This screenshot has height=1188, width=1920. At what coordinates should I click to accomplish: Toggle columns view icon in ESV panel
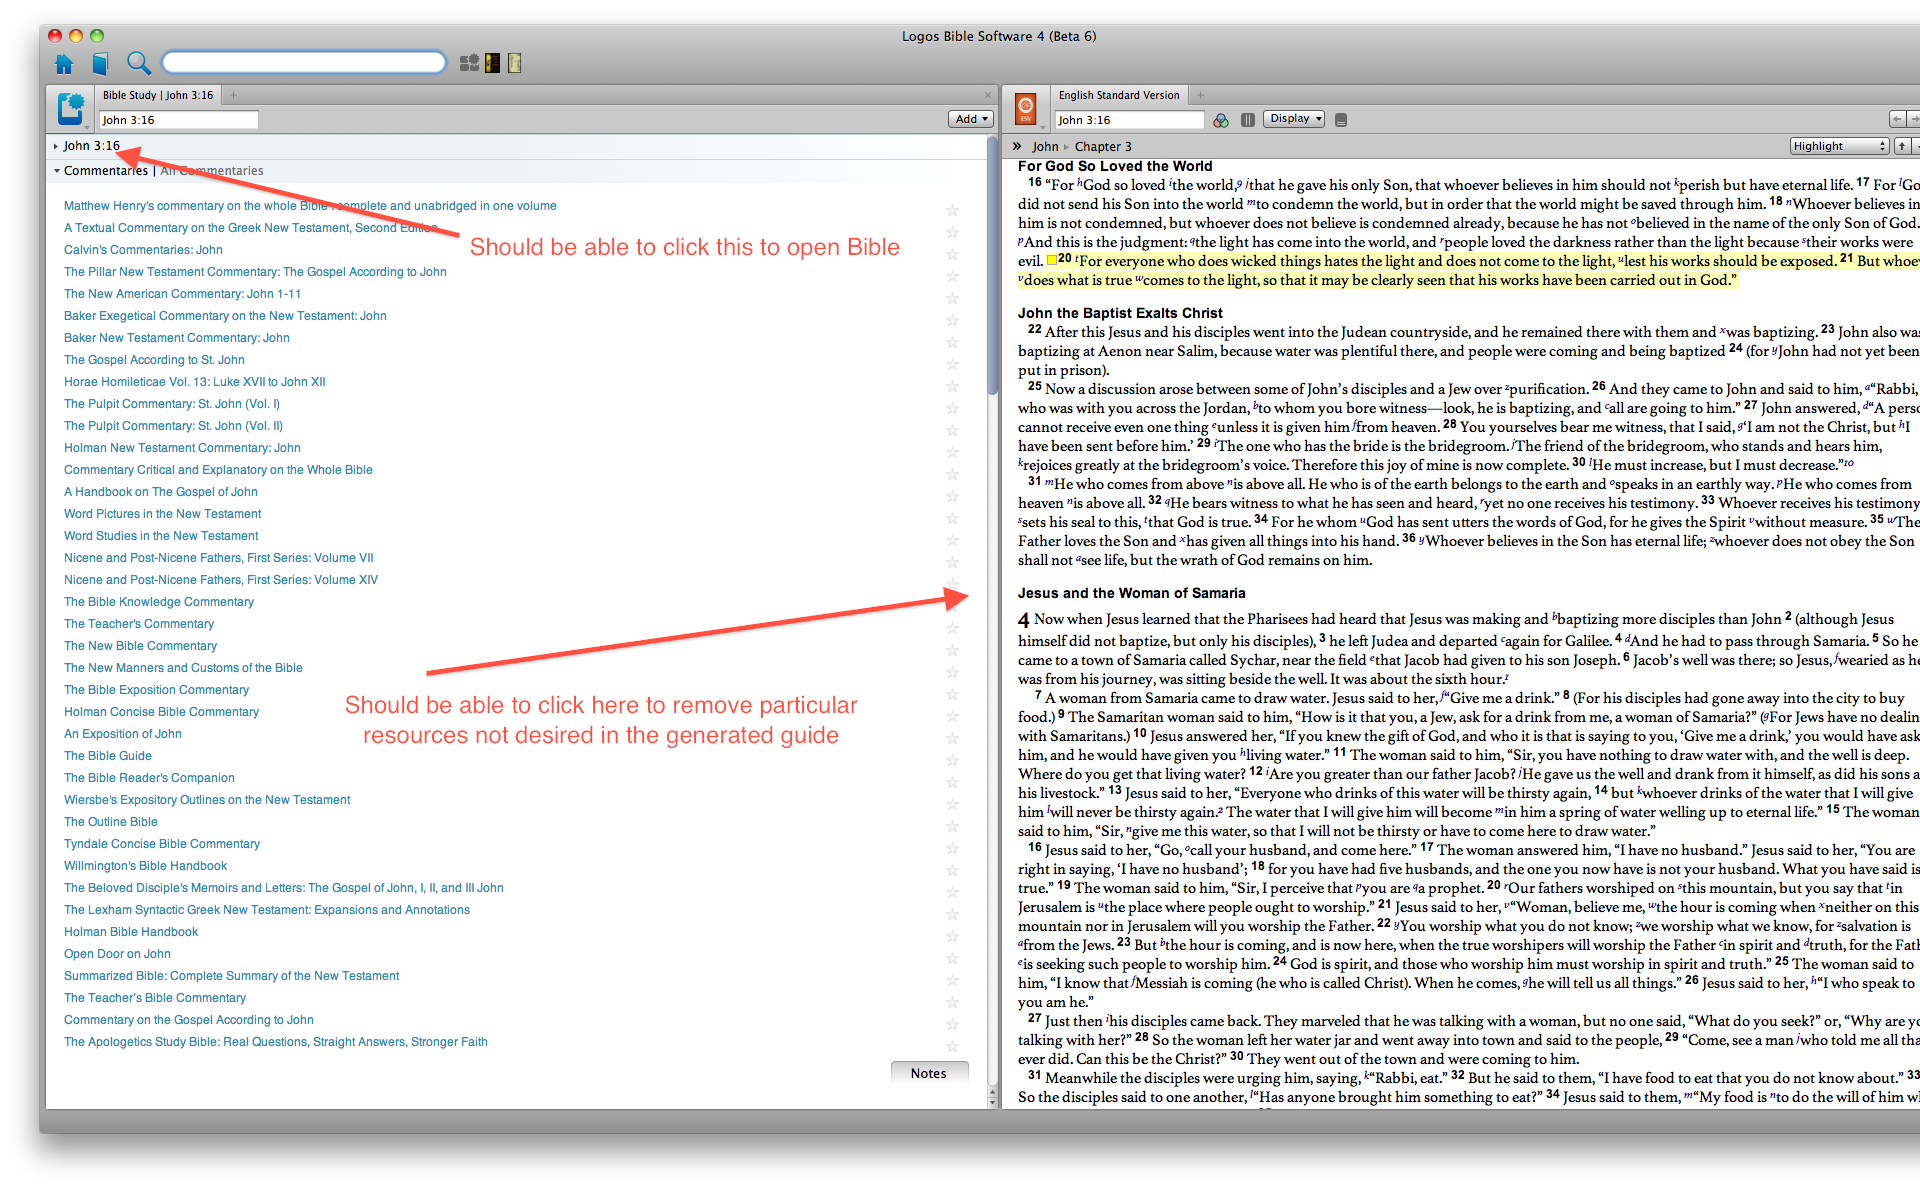[1248, 120]
